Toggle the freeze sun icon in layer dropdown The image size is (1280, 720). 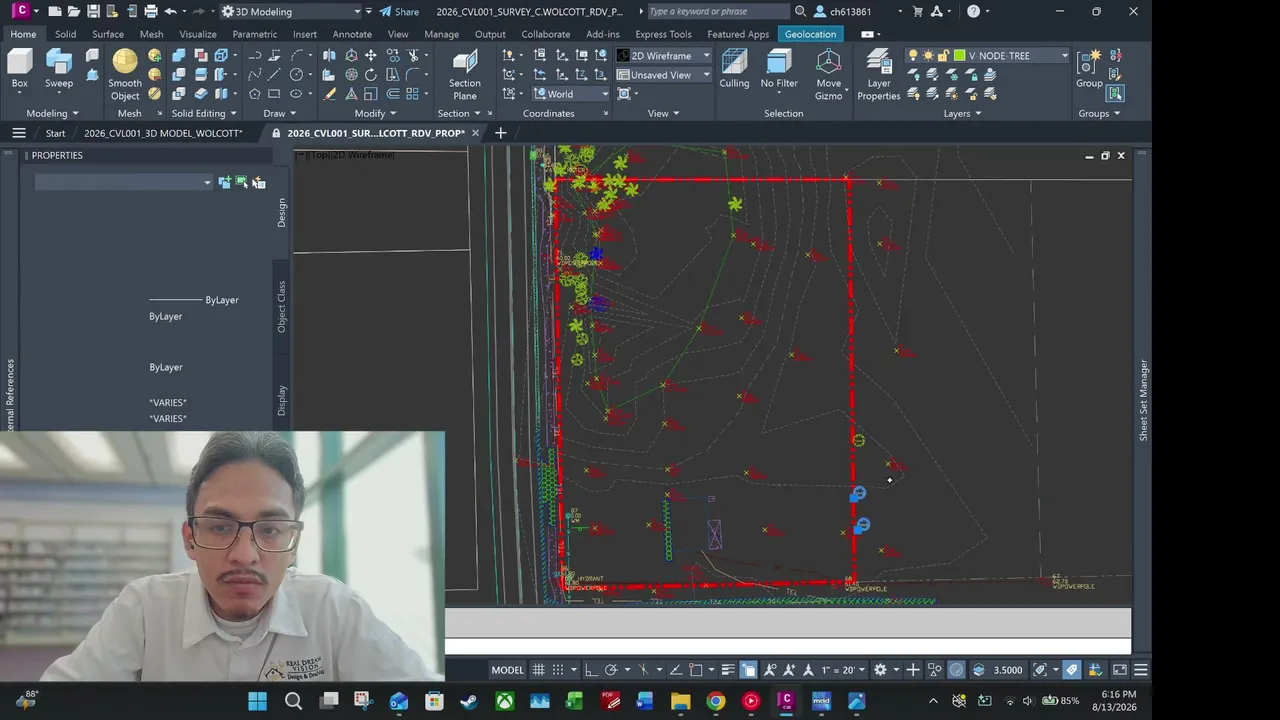[929, 56]
